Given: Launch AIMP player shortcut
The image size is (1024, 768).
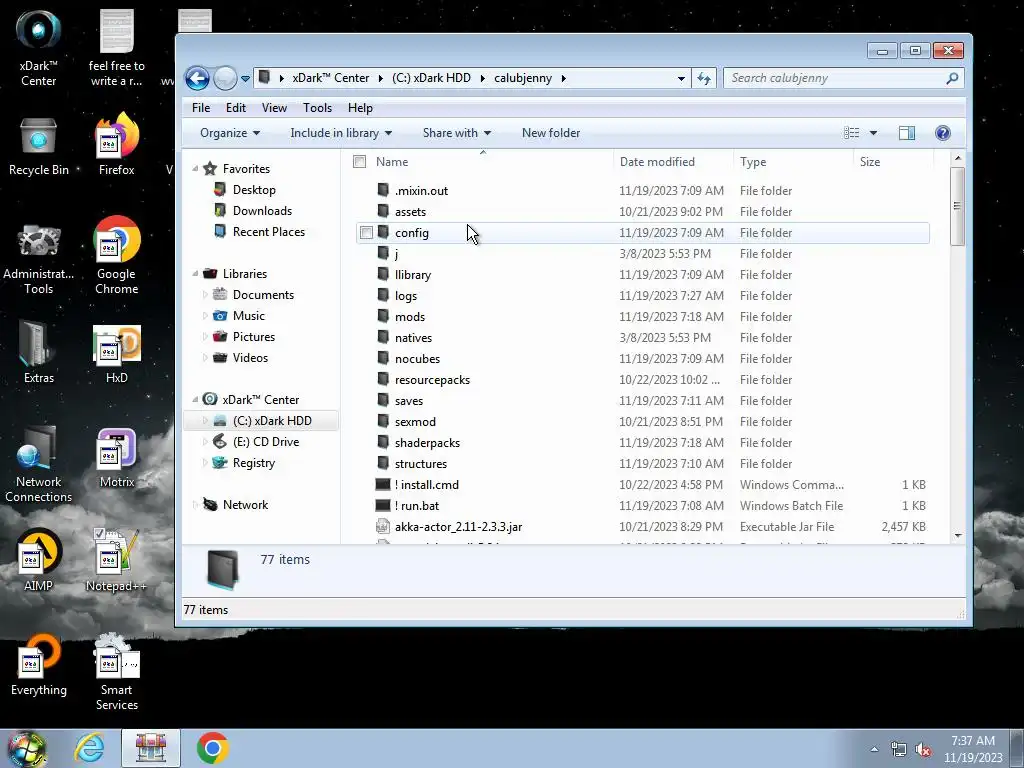Looking at the screenshot, I should tap(38, 560).
